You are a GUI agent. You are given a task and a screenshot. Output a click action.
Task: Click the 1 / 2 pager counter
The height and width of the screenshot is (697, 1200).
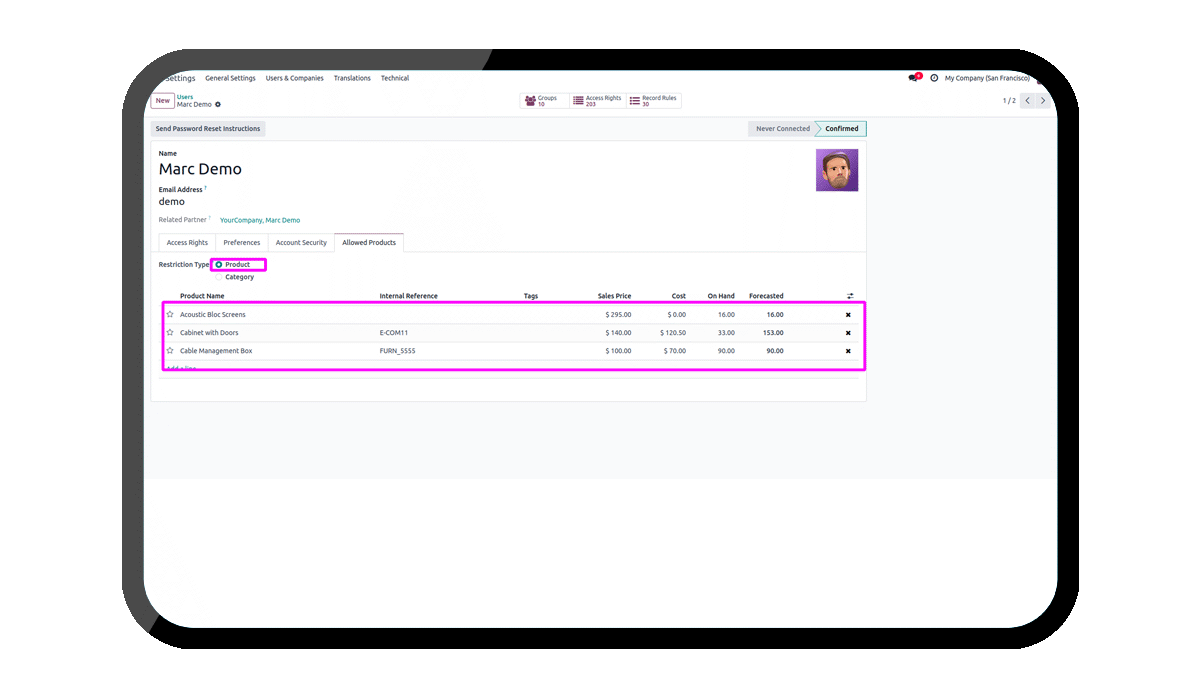coord(1009,101)
